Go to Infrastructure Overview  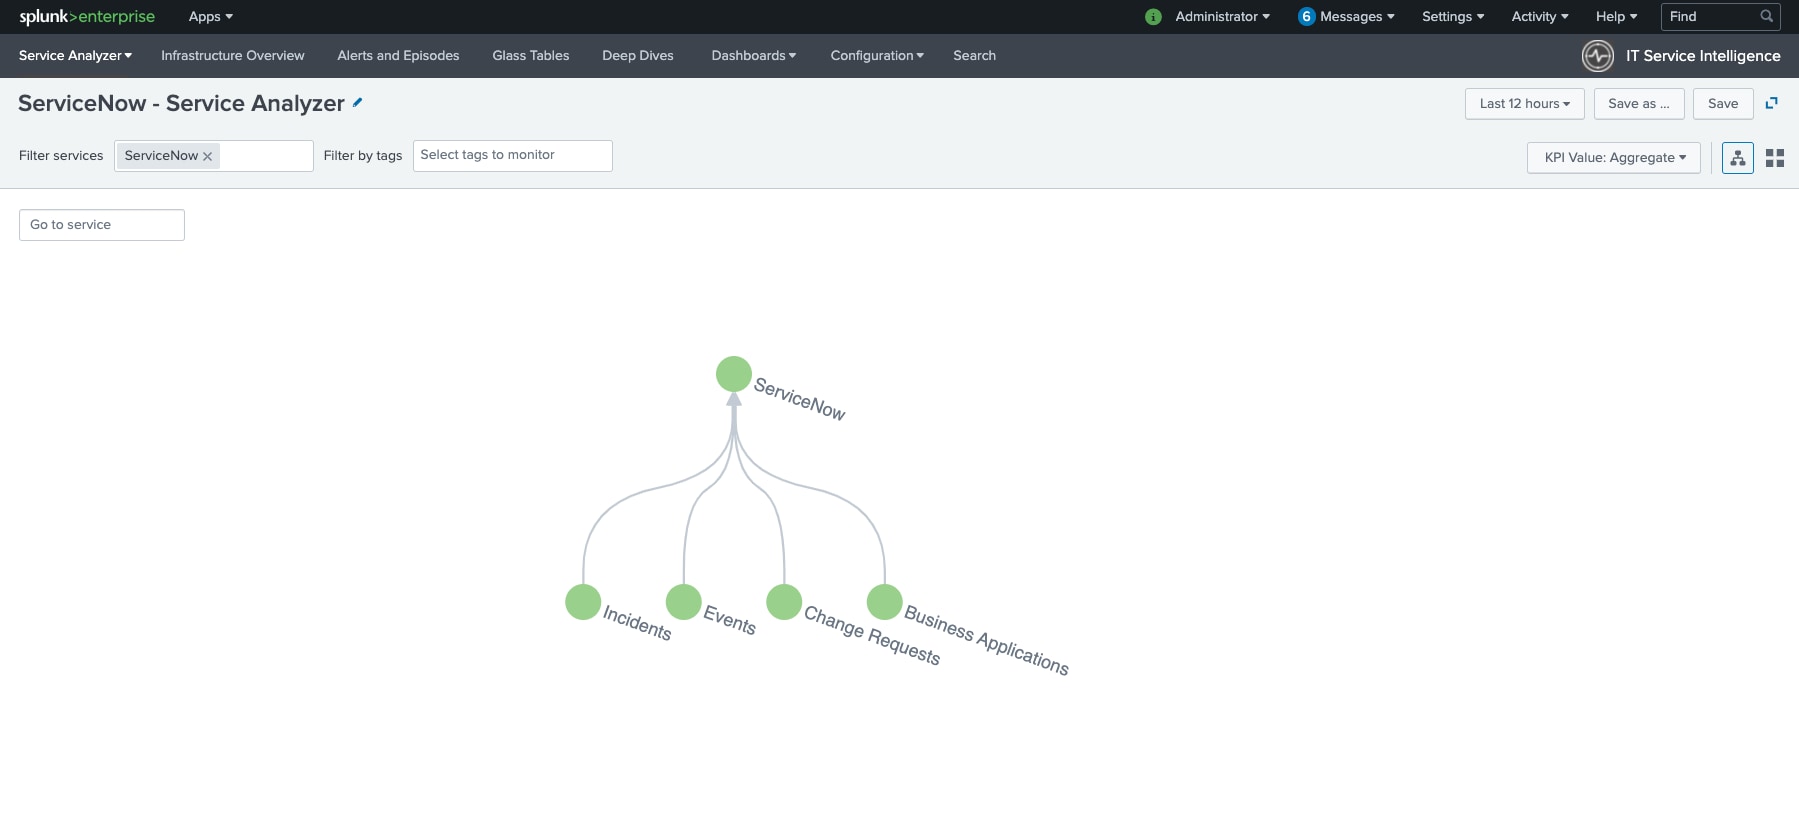click(x=233, y=55)
